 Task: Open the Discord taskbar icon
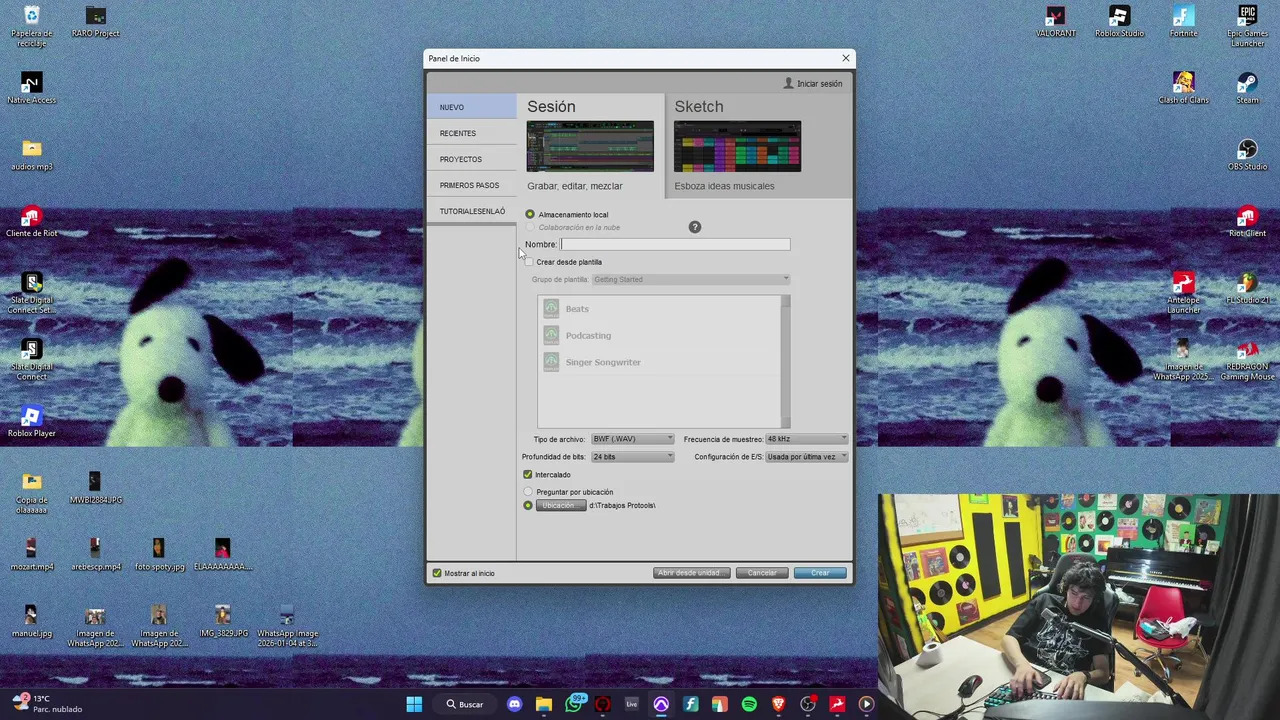tap(514, 705)
